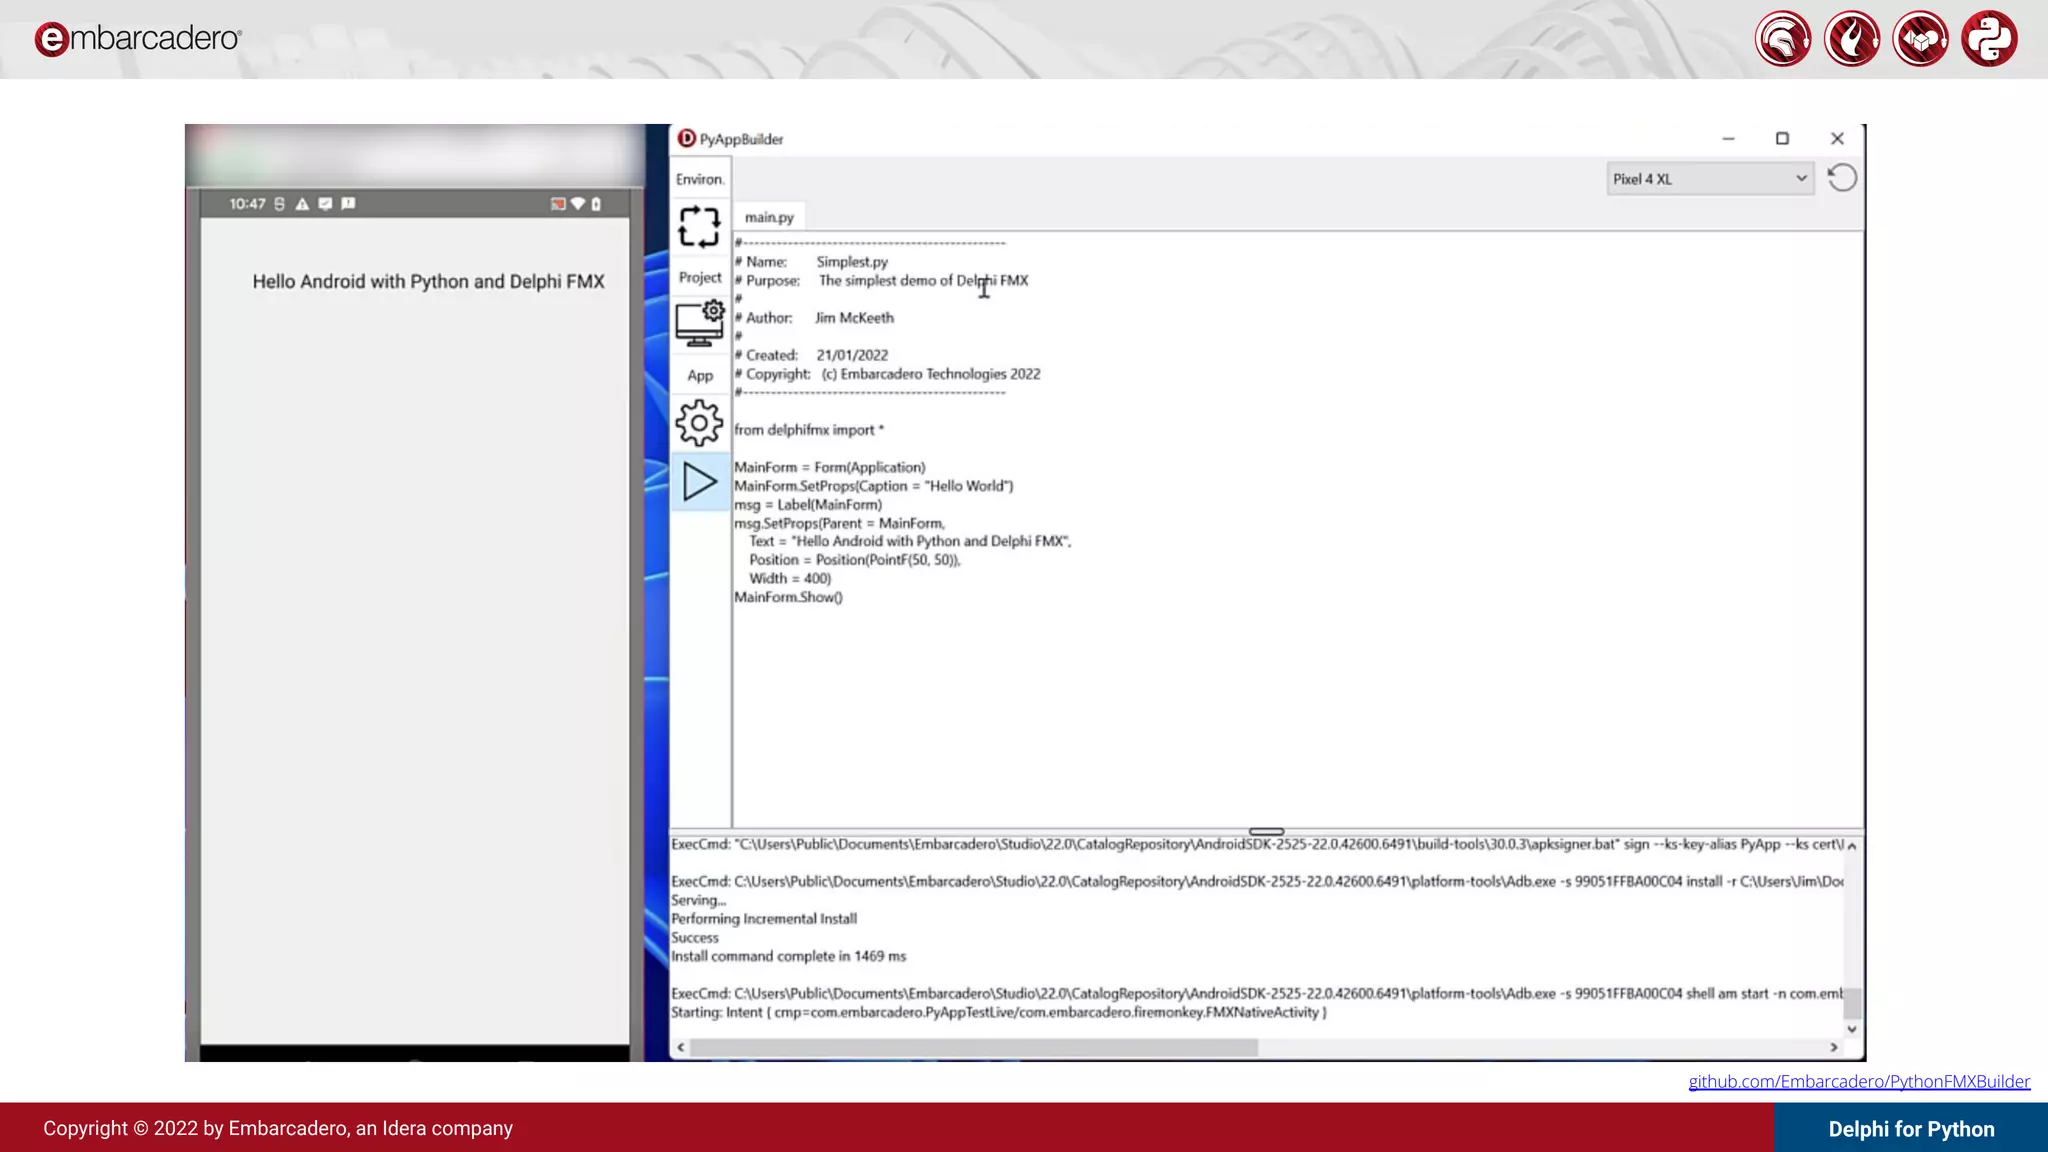This screenshot has height=1152, width=2048.
Task: Click the flame logo icon in the header
Action: tap(1851, 39)
